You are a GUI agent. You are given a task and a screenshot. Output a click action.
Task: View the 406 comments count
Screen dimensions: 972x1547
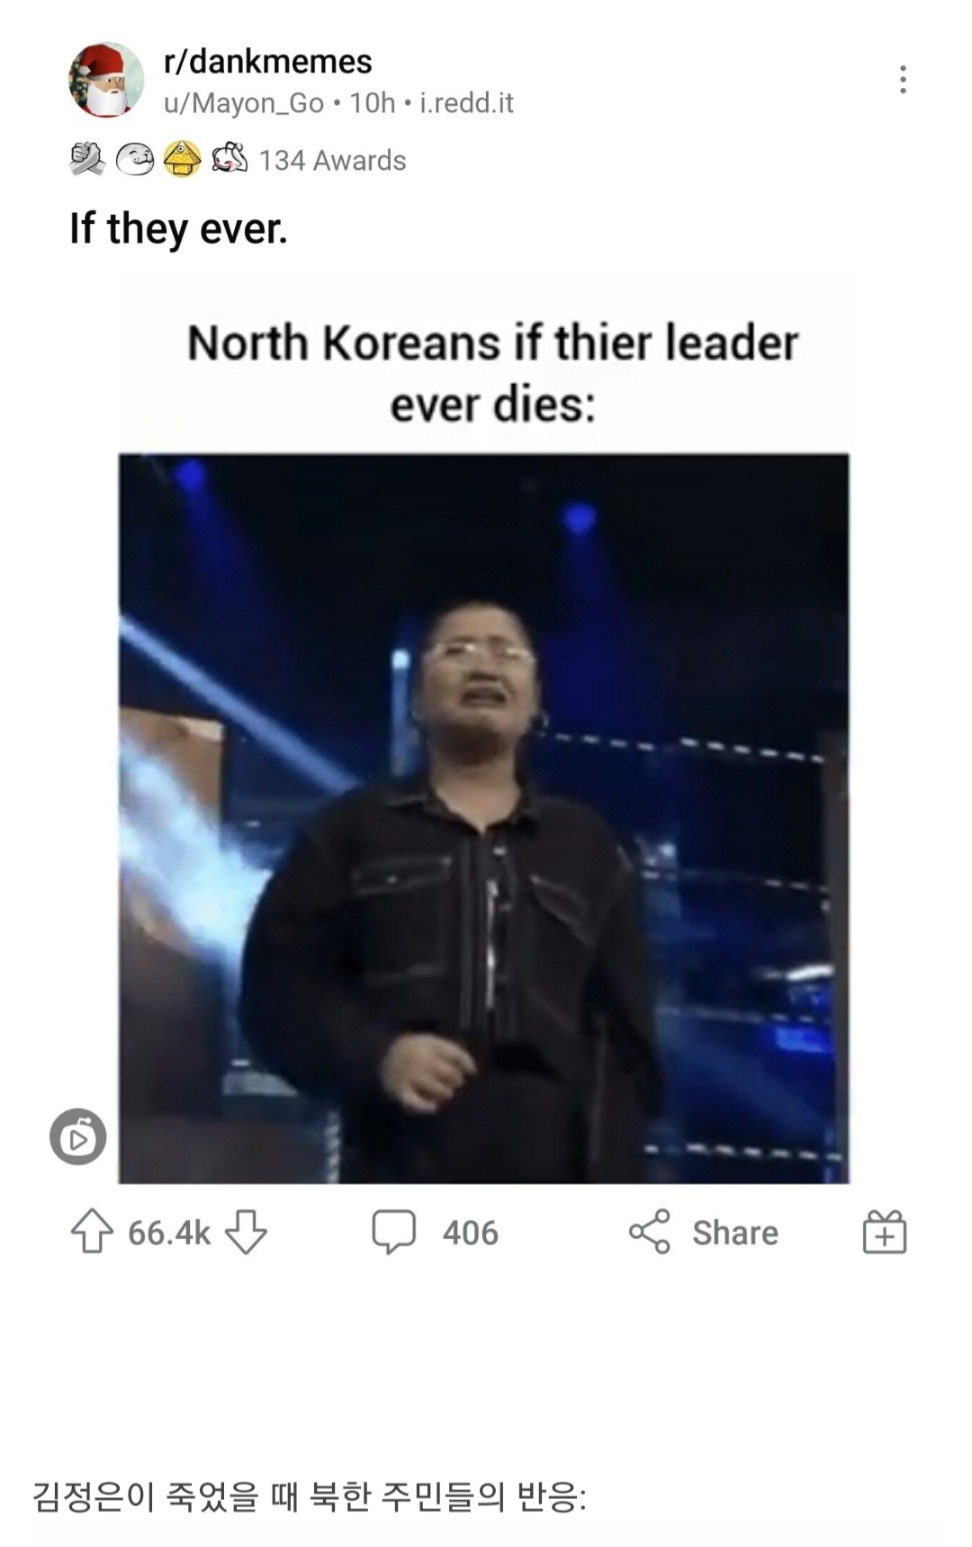(470, 1233)
